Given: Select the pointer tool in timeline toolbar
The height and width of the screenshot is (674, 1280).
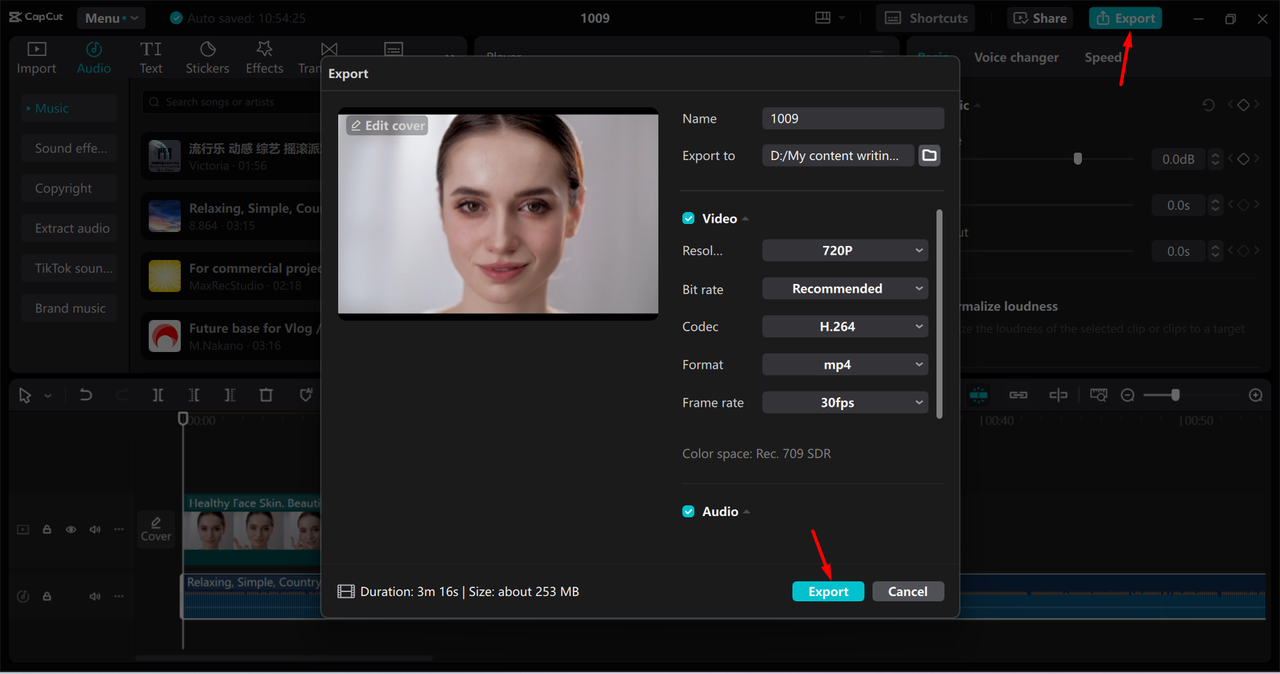Looking at the screenshot, I should (26, 395).
